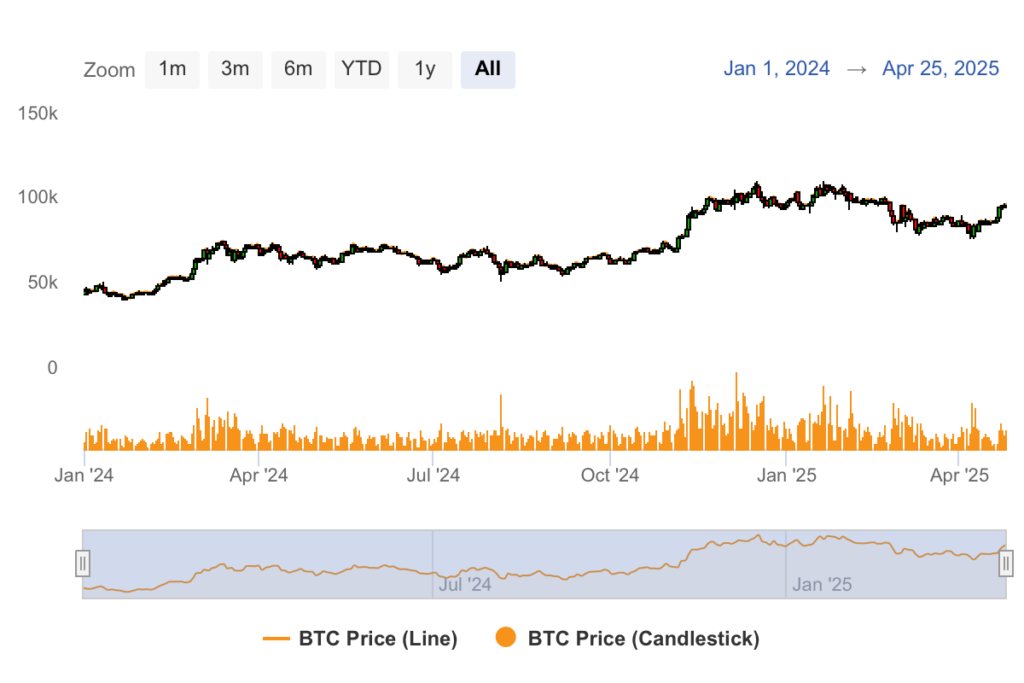Screen dimensions: 1024x683
Task: Select the All zoom range
Action: [488, 69]
